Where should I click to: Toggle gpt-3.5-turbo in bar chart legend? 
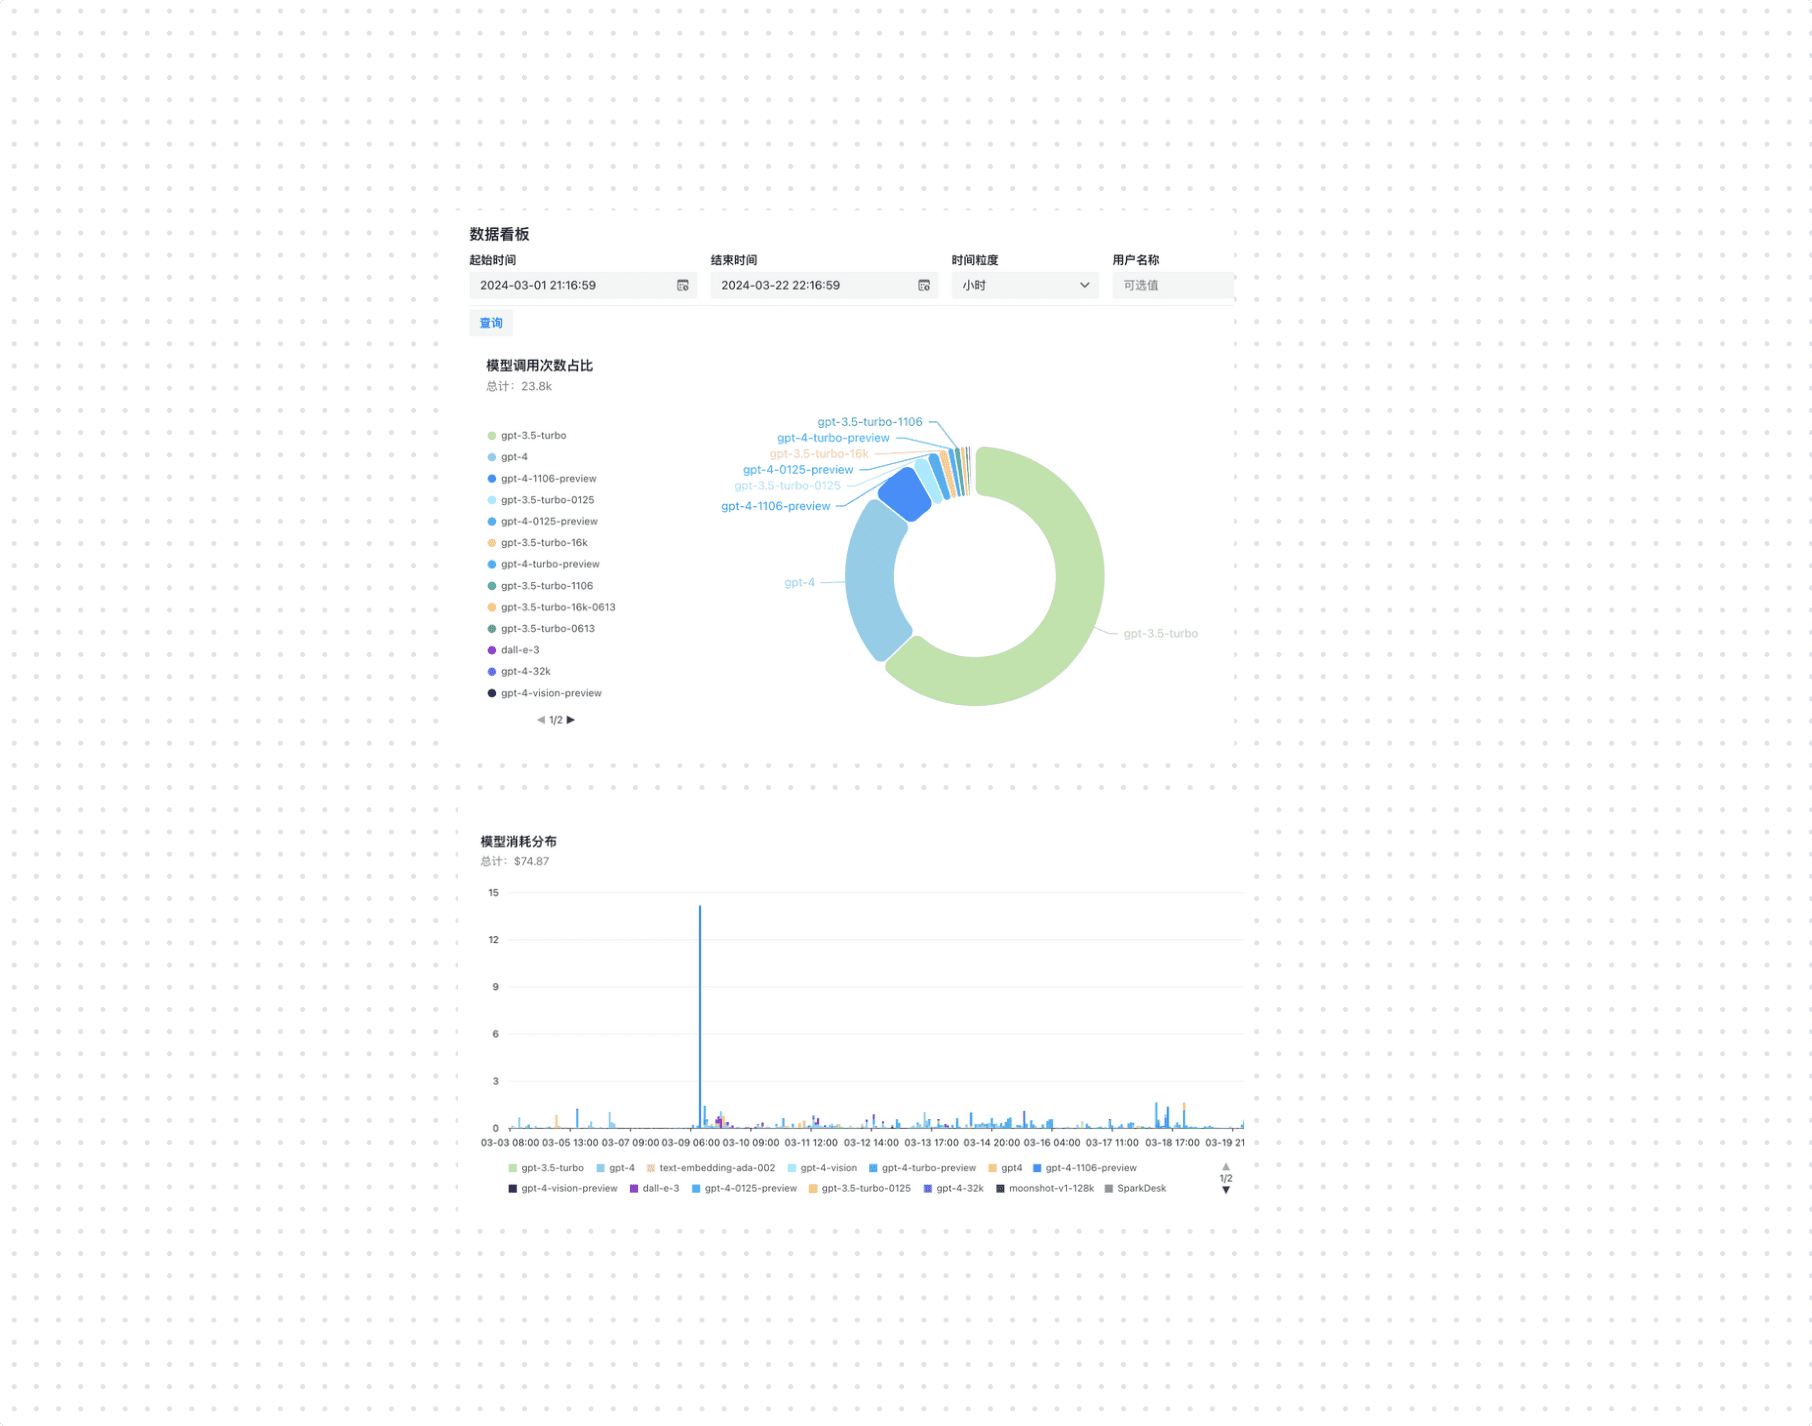pos(546,1168)
